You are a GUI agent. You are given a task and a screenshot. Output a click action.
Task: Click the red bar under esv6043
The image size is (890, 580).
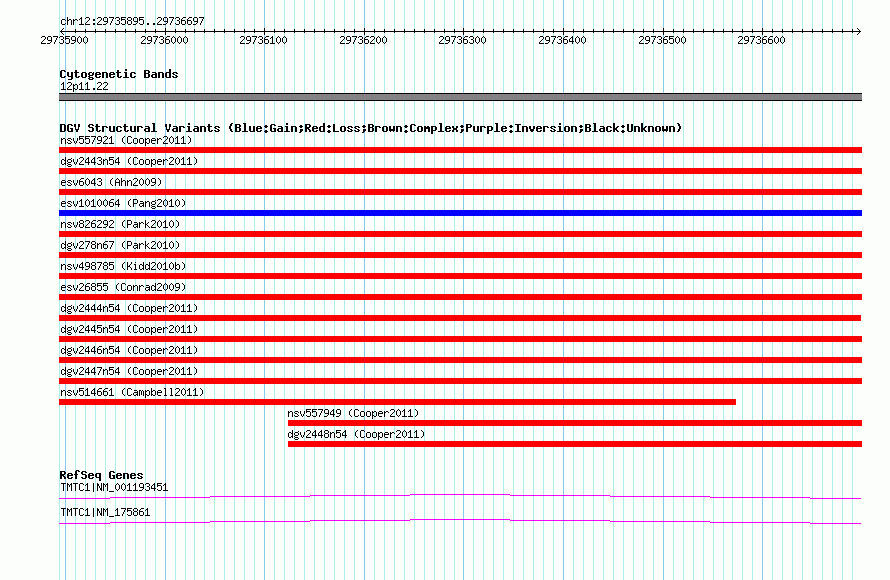(x=460, y=192)
